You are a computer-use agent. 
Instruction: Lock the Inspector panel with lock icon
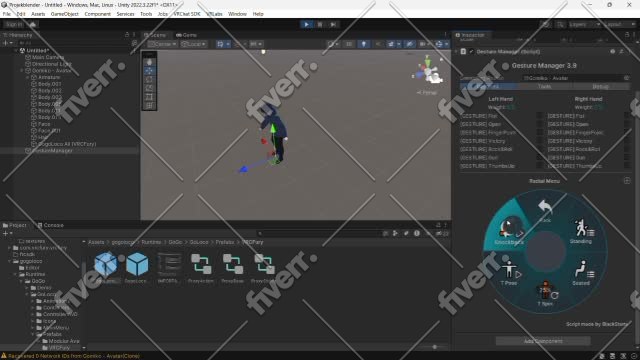click(627, 35)
